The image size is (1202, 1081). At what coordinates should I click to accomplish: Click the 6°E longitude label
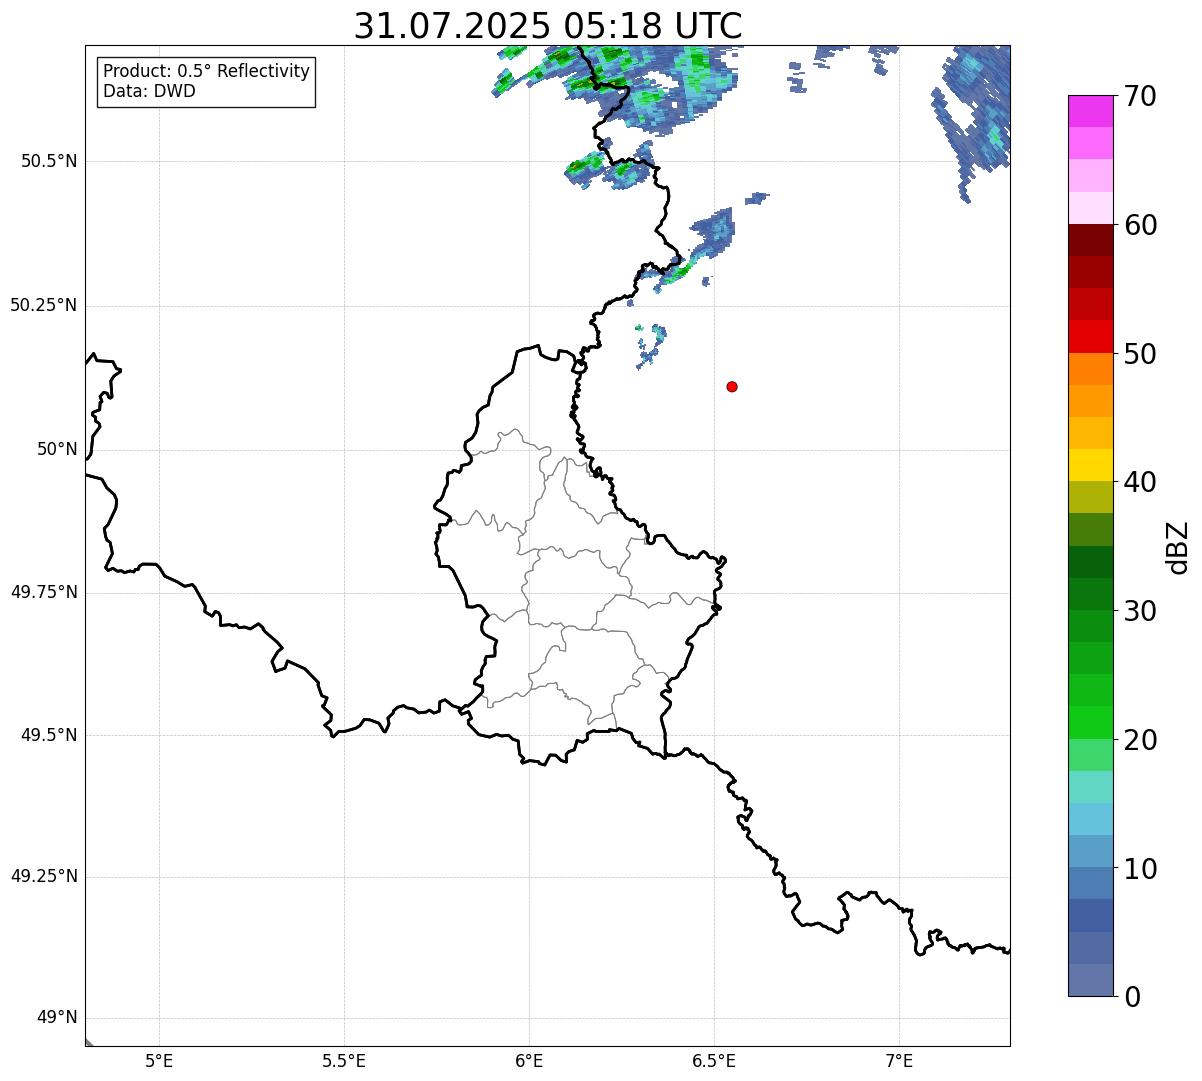pyautogui.click(x=529, y=1061)
